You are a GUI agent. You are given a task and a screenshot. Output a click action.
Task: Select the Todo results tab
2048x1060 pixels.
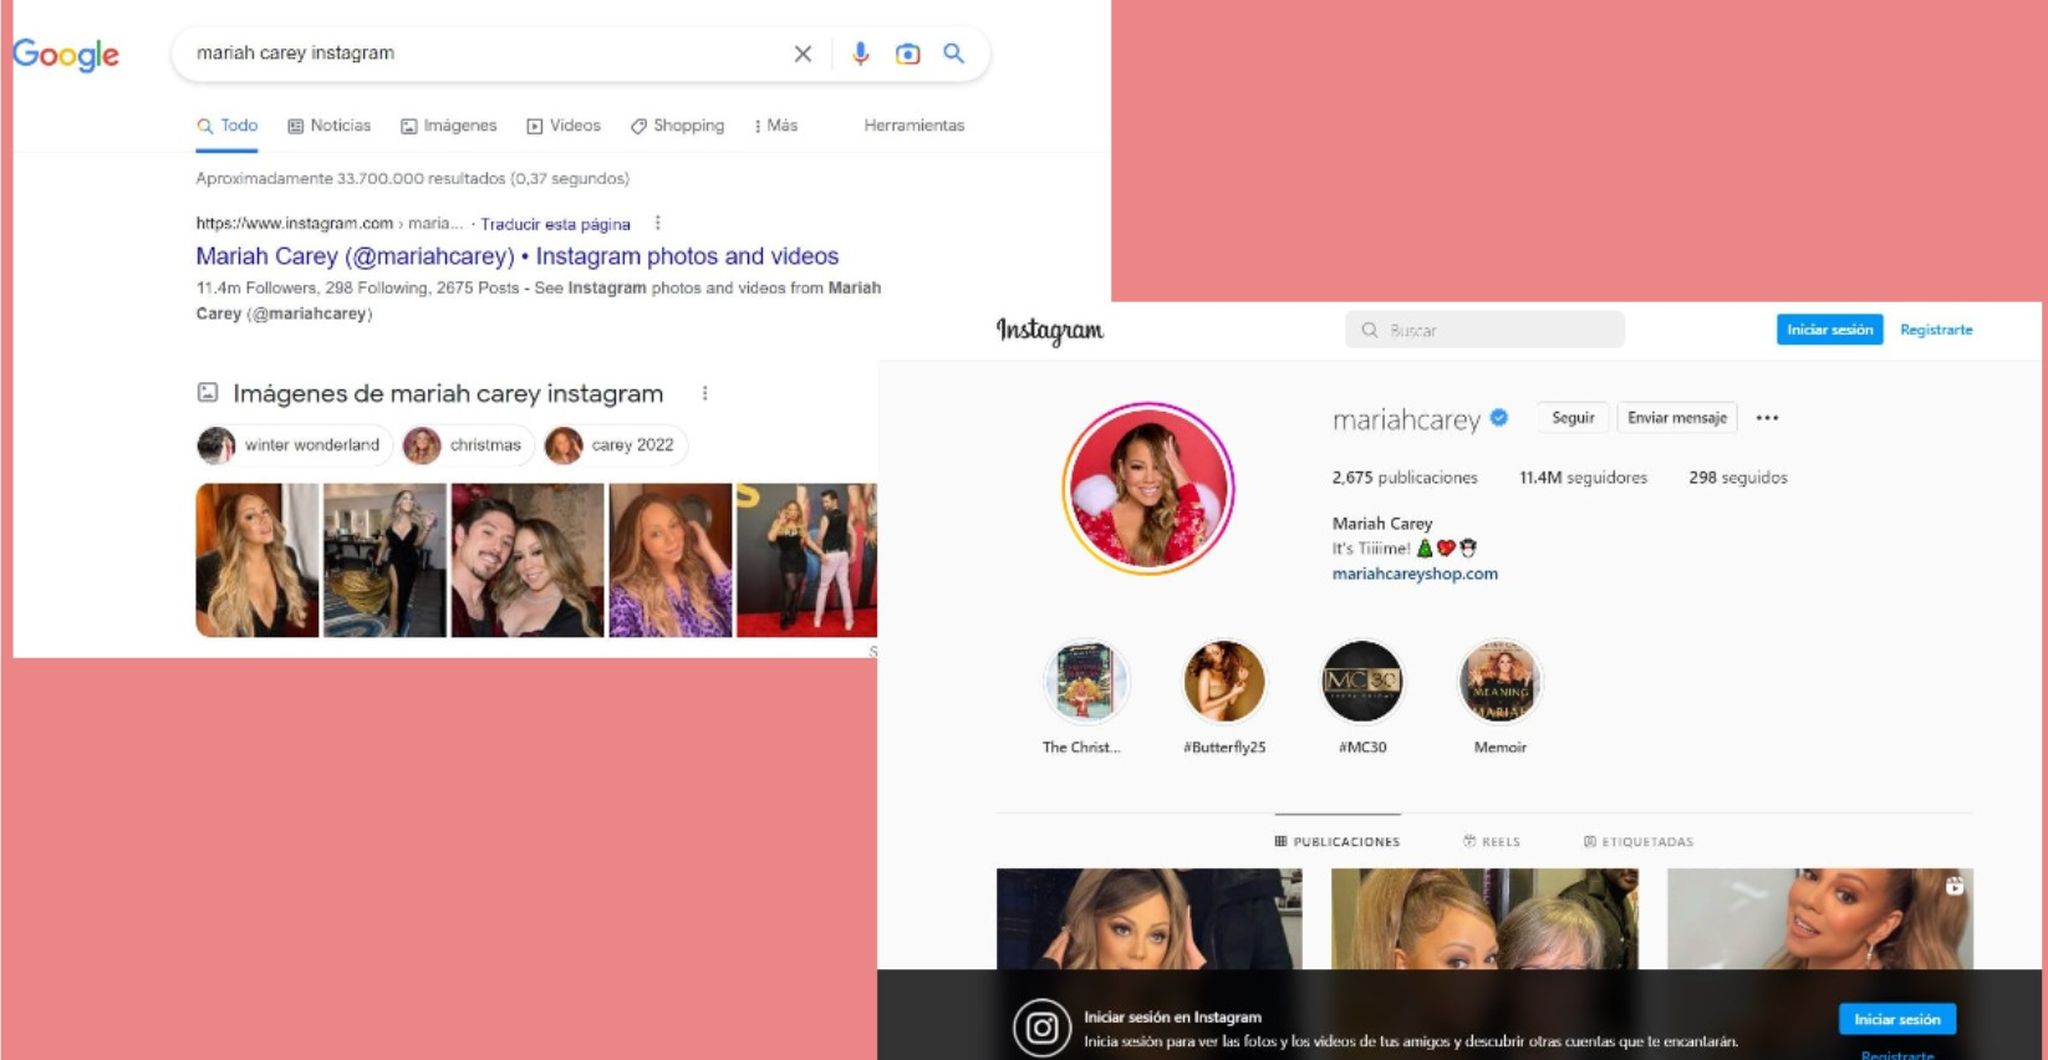227,126
